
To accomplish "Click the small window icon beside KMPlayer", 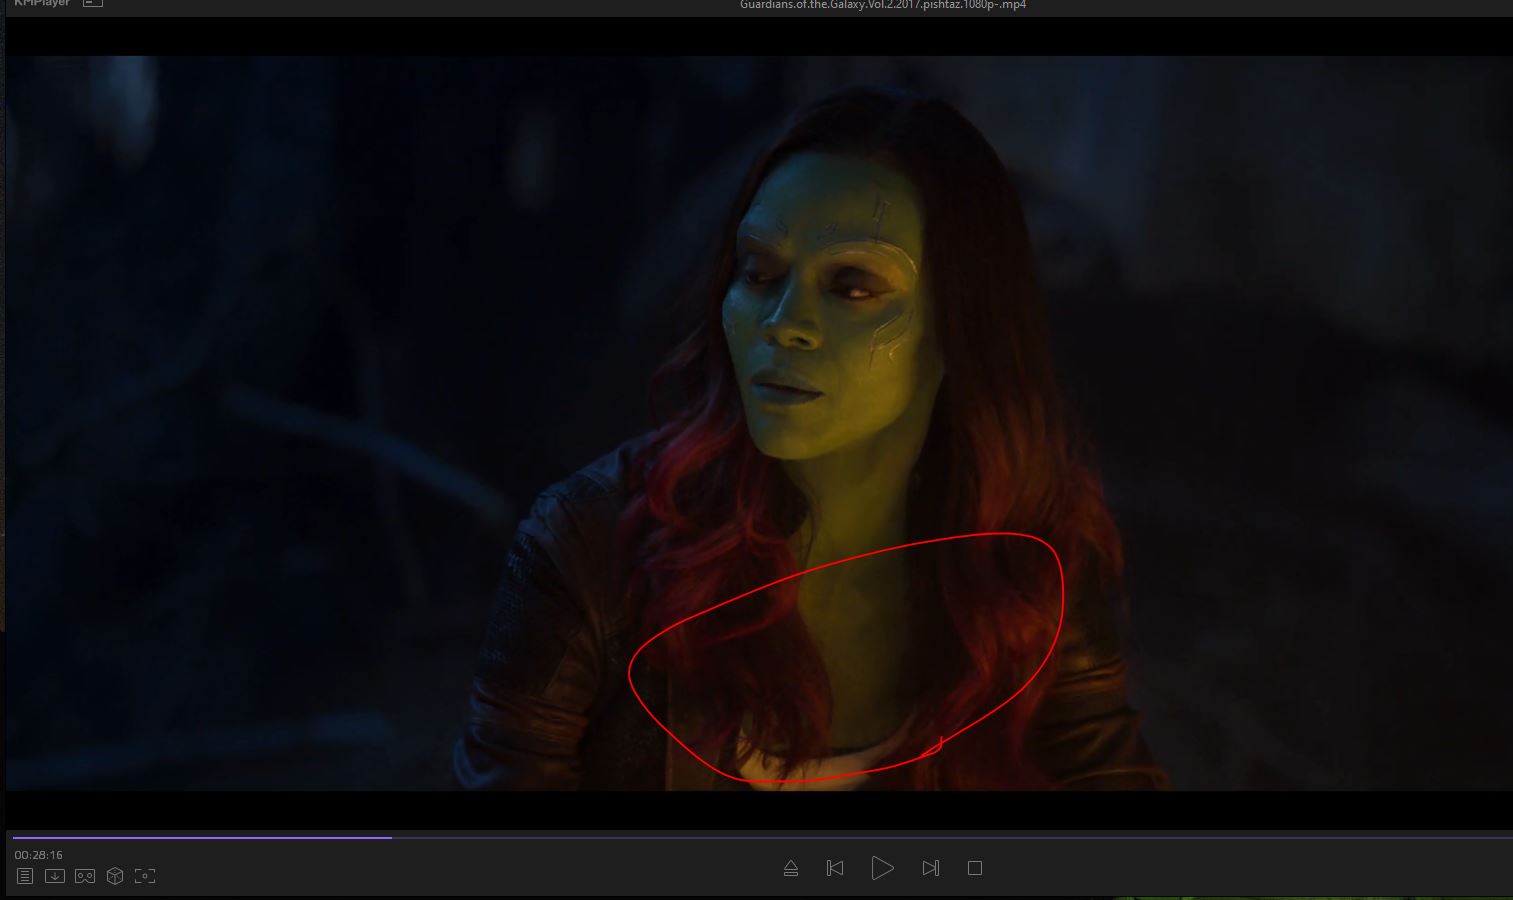I will [x=92, y=4].
